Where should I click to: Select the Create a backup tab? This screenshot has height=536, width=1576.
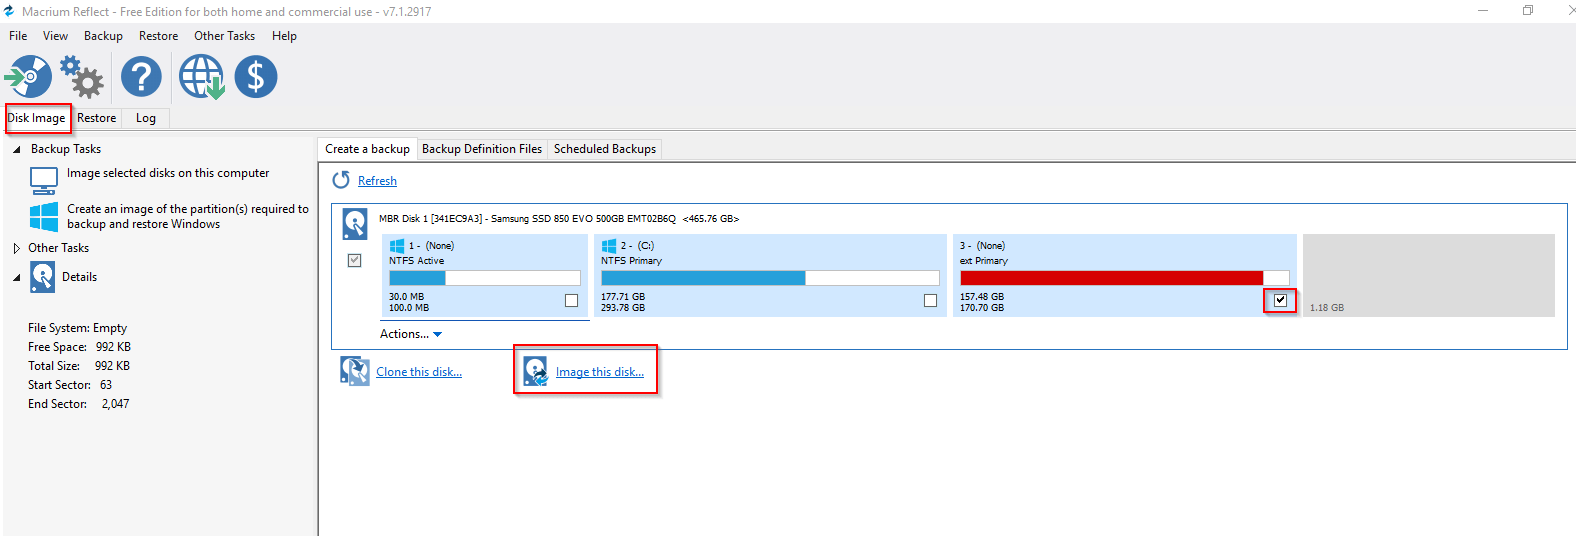(367, 149)
